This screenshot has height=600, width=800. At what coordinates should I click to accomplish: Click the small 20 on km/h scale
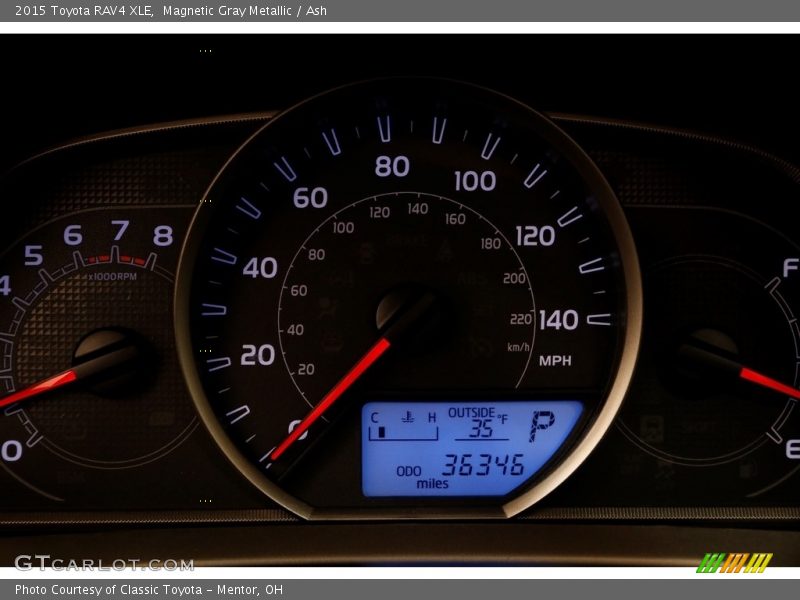point(306,369)
